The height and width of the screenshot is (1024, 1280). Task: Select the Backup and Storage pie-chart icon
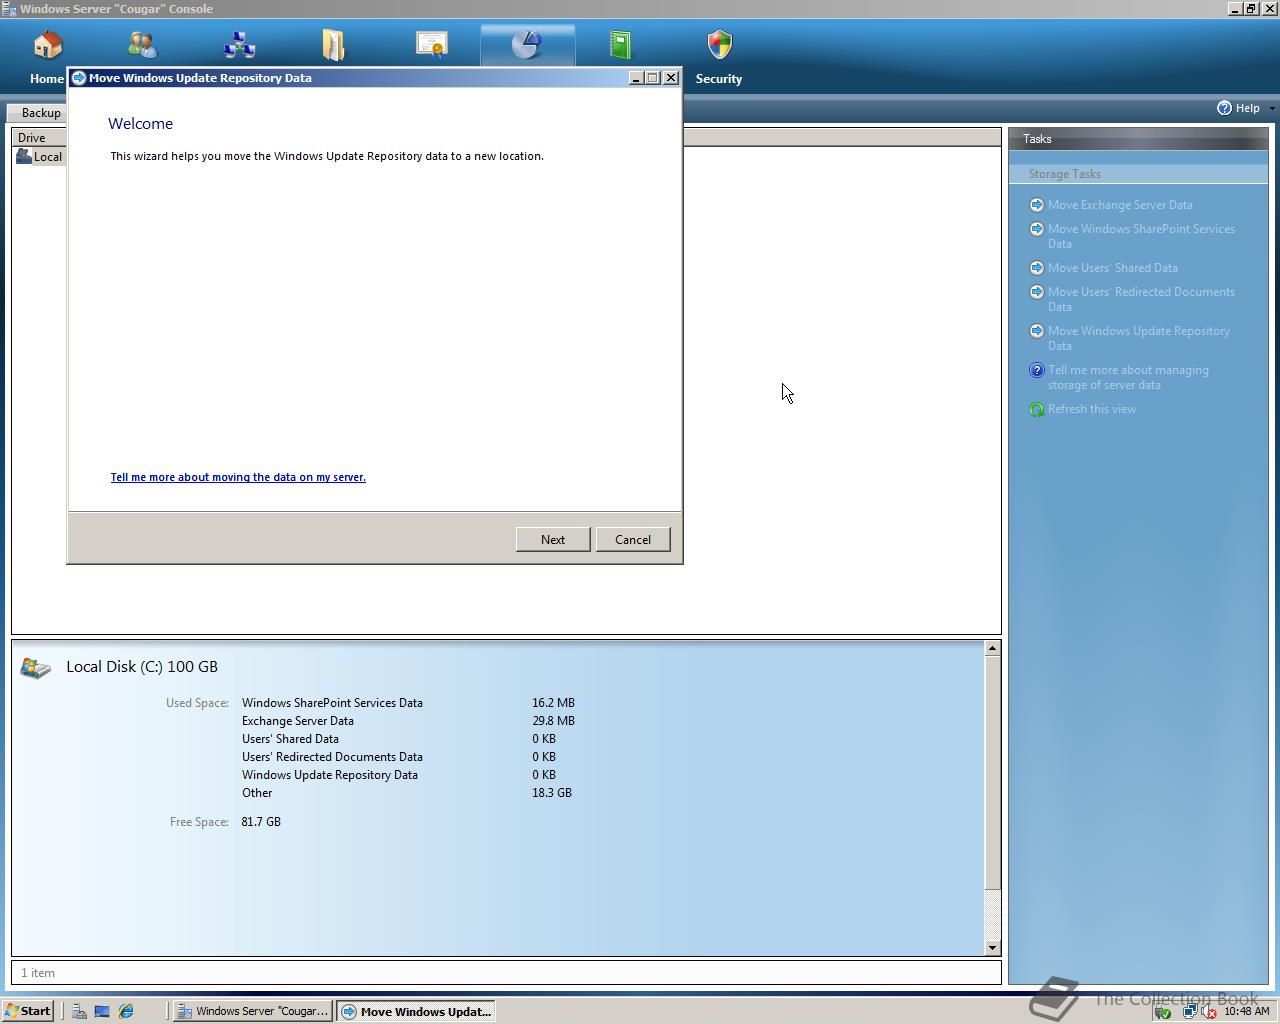(x=527, y=45)
